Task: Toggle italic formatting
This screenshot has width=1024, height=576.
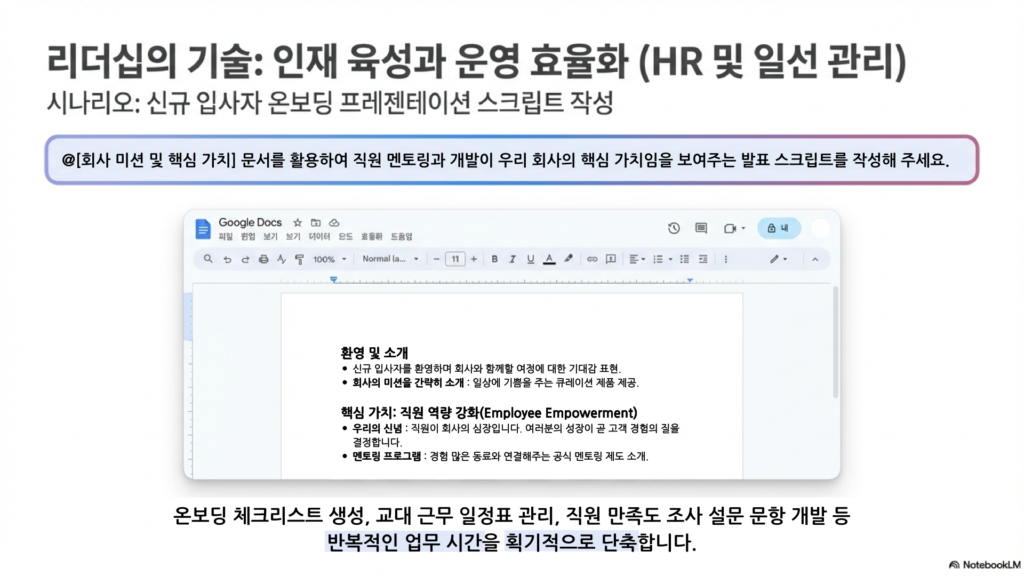Action: pyautogui.click(x=513, y=259)
